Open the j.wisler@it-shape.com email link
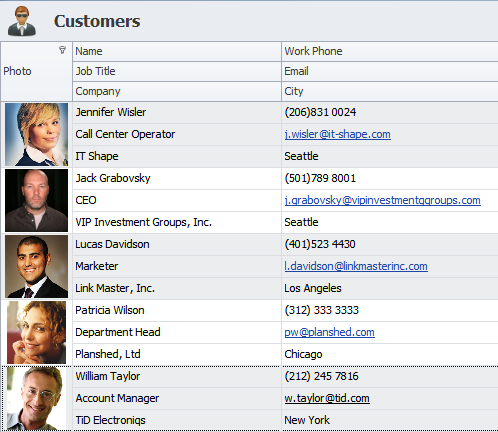498x432 pixels. click(337, 134)
